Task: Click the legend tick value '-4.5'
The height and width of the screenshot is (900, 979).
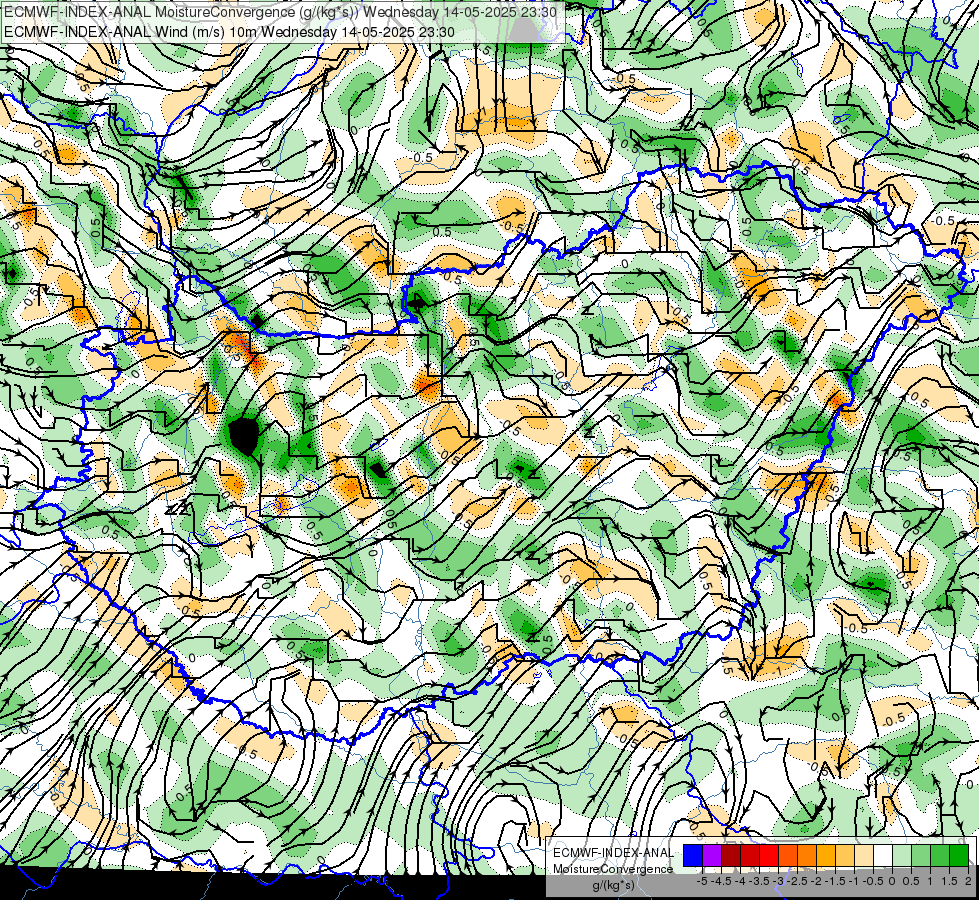Action: coord(721,881)
